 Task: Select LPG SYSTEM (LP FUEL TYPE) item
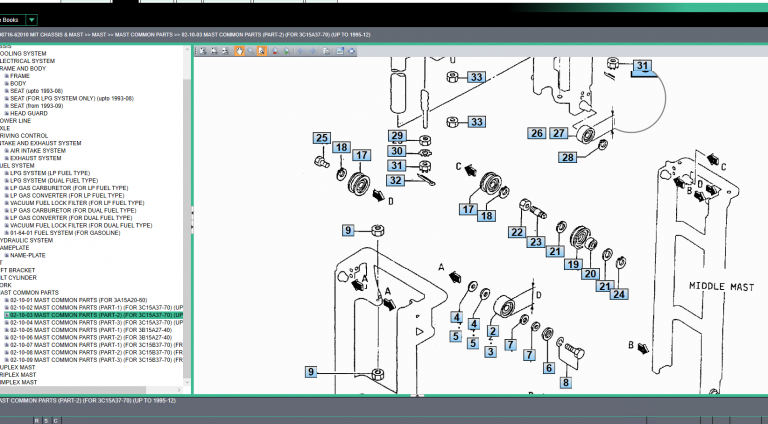point(49,173)
